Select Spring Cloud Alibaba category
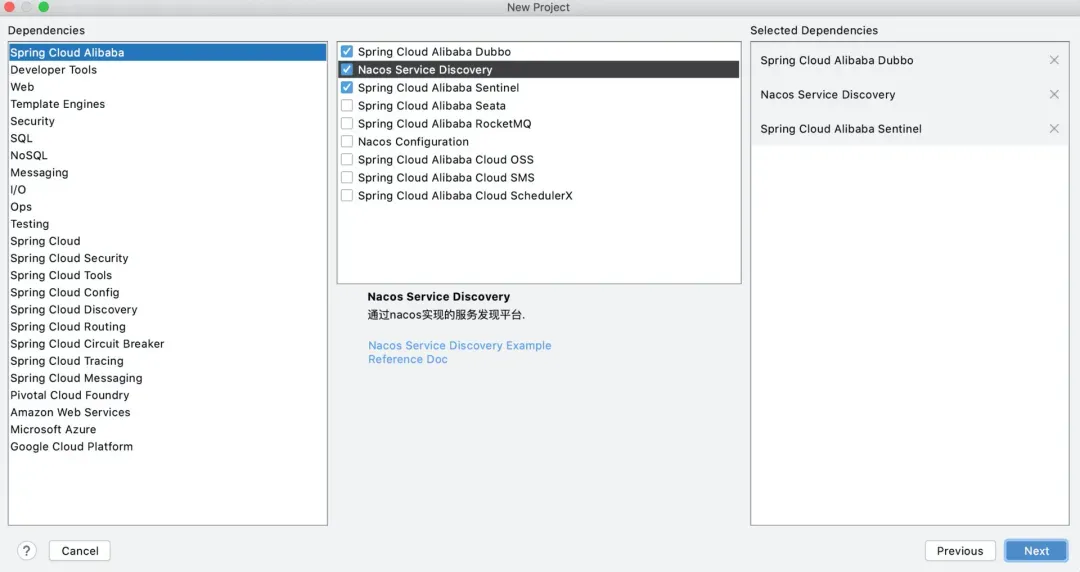Viewport: 1080px width, 572px height. 167,52
